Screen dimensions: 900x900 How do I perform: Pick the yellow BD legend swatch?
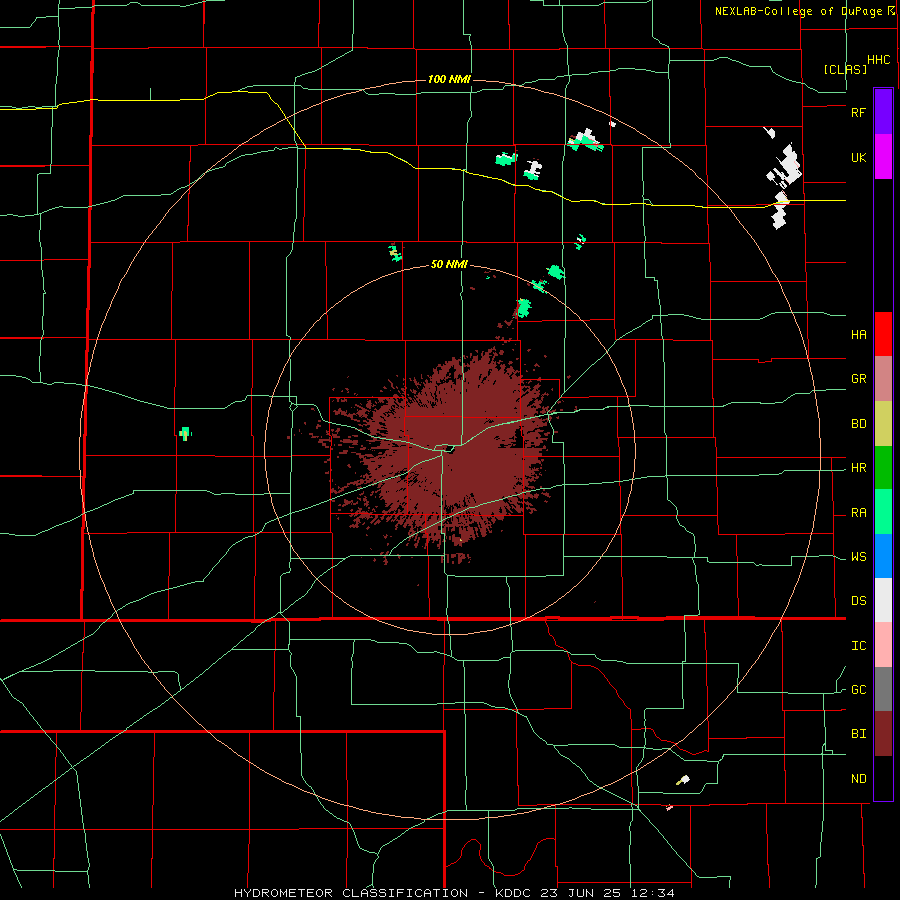[x=883, y=423]
